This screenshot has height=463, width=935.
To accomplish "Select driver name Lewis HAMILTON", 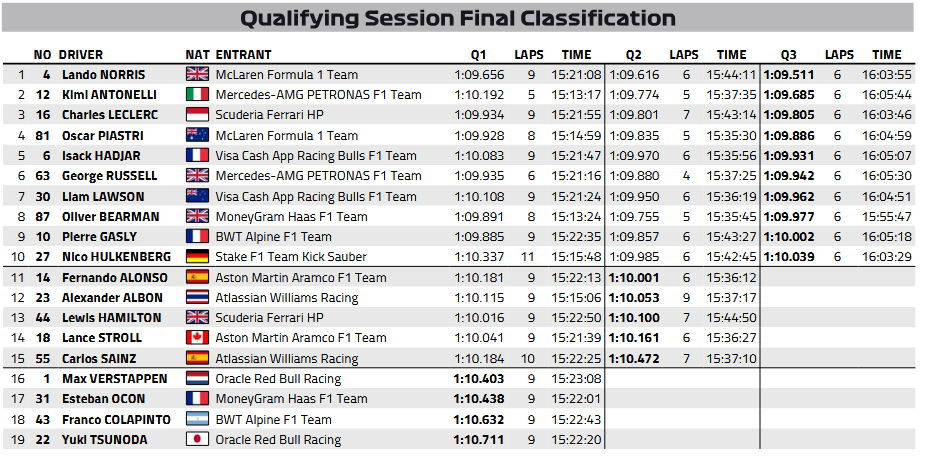I will 111,318.
